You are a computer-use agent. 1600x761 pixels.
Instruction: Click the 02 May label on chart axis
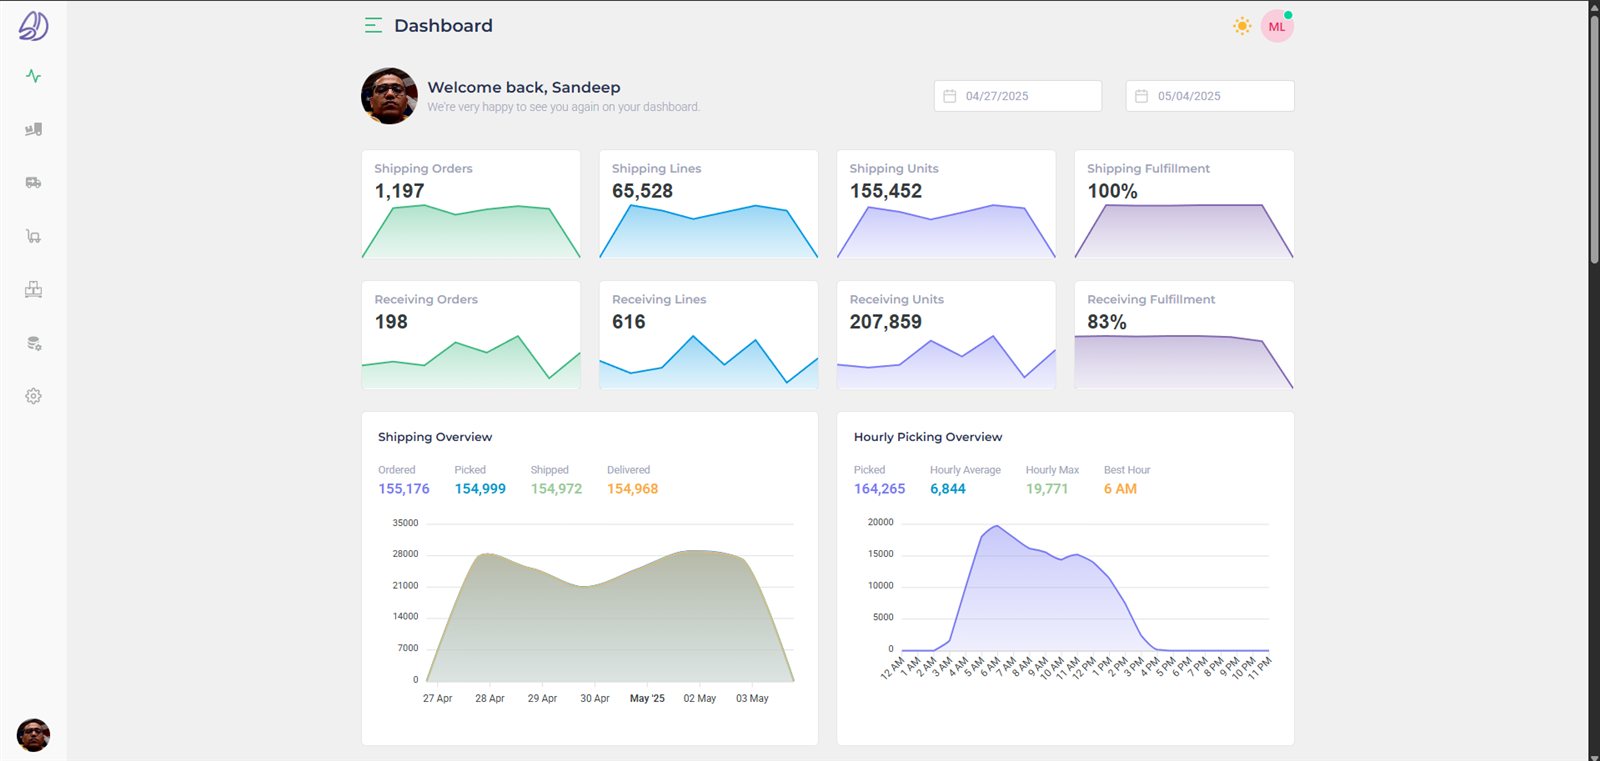[x=700, y=699]
